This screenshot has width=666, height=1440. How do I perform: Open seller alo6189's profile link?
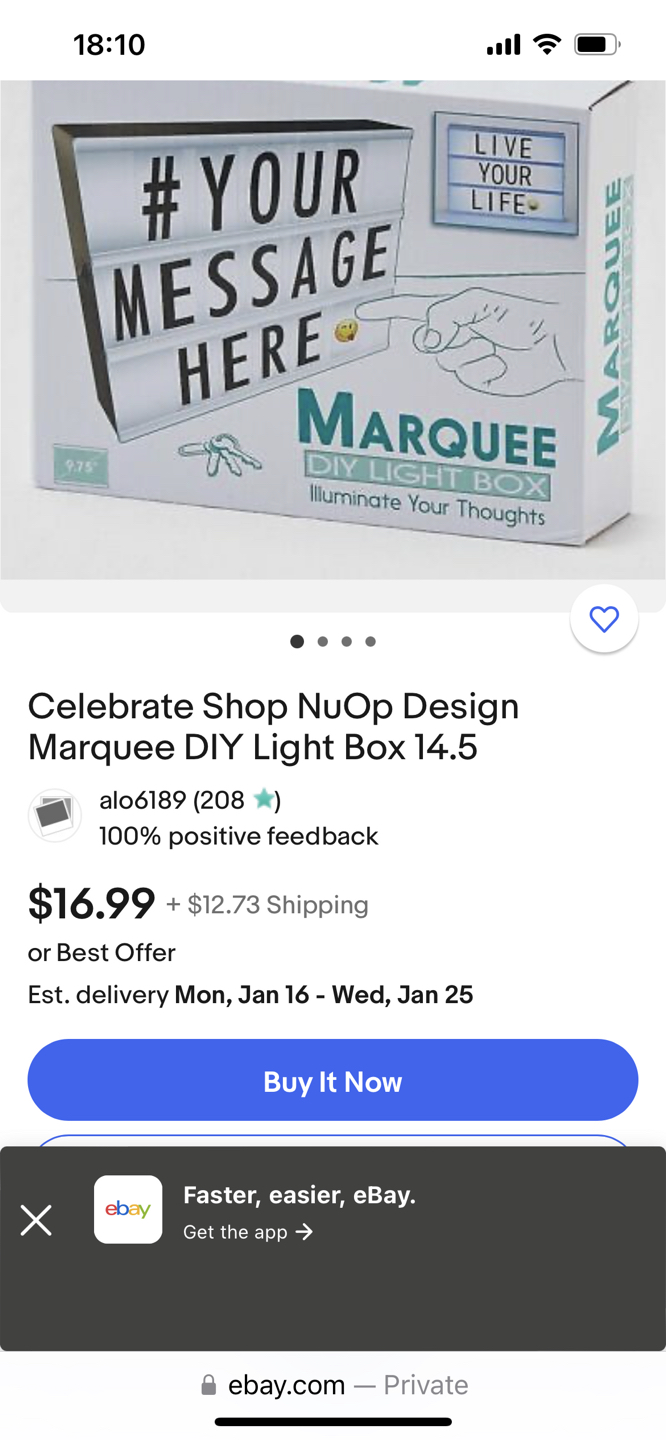click(143, 800)
